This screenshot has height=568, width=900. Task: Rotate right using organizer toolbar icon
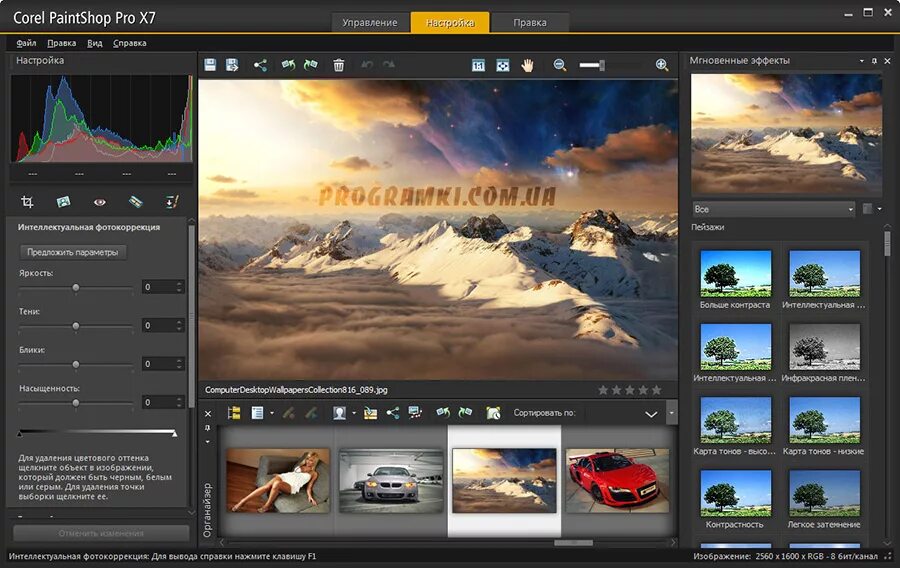point(465,413)
